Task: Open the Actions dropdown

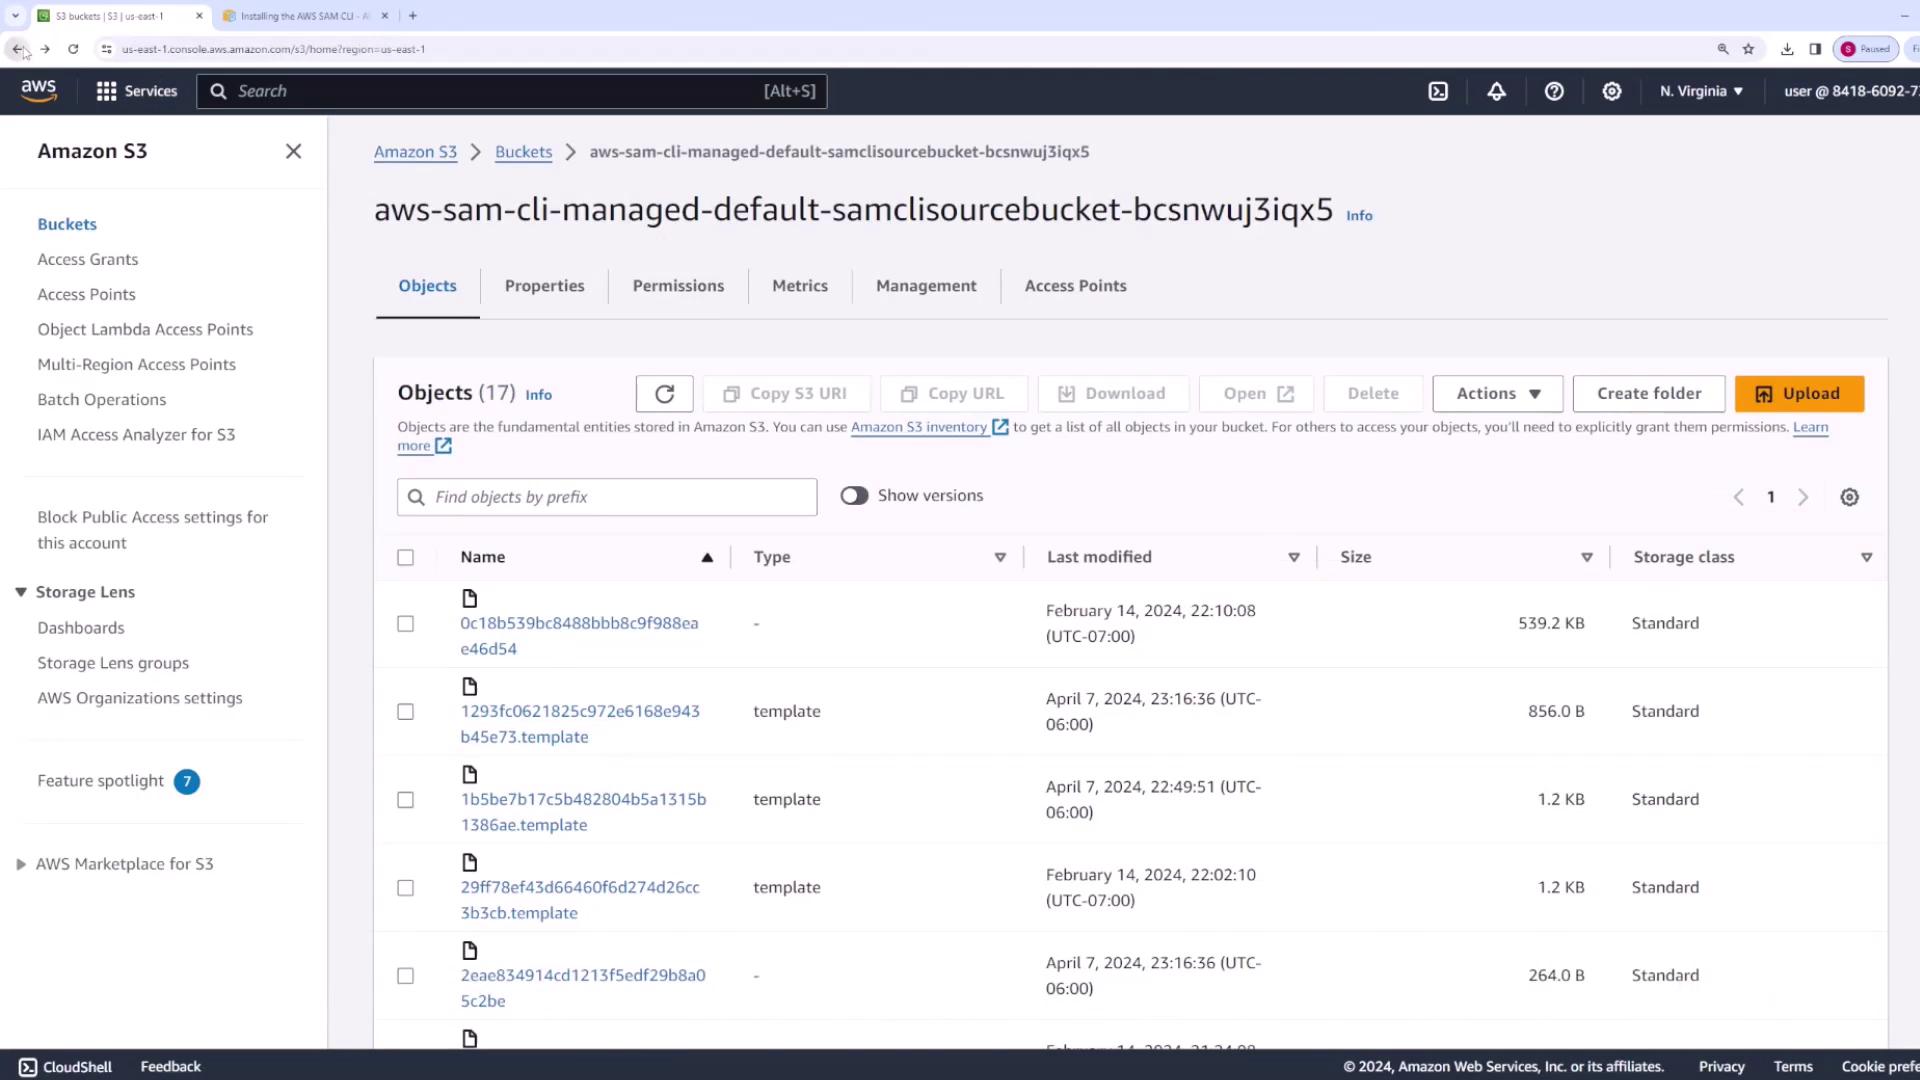Action: 1498,394
